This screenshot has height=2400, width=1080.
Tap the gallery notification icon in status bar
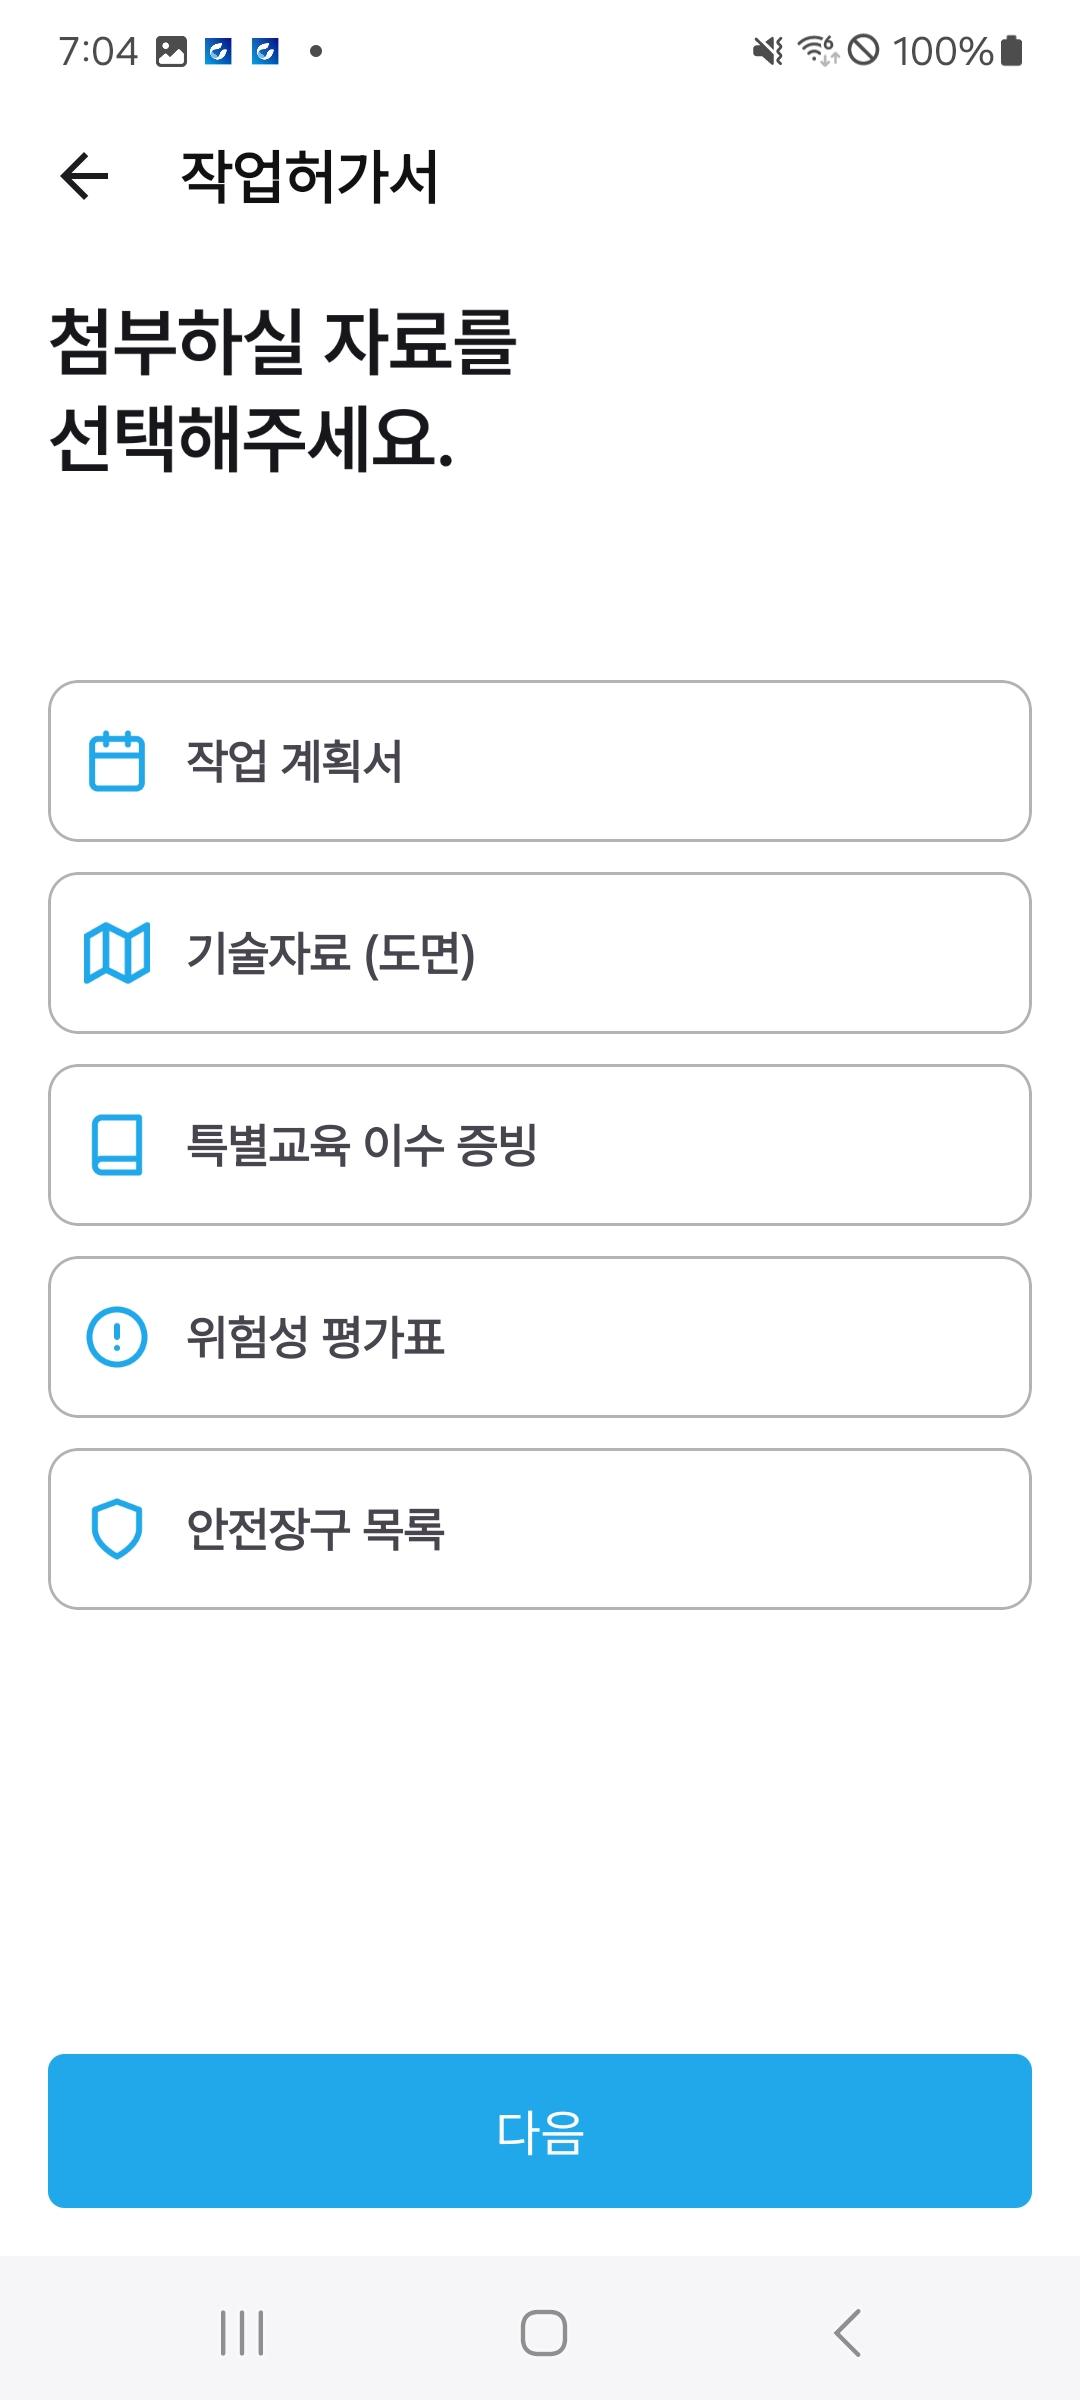(x=172, y=51)
